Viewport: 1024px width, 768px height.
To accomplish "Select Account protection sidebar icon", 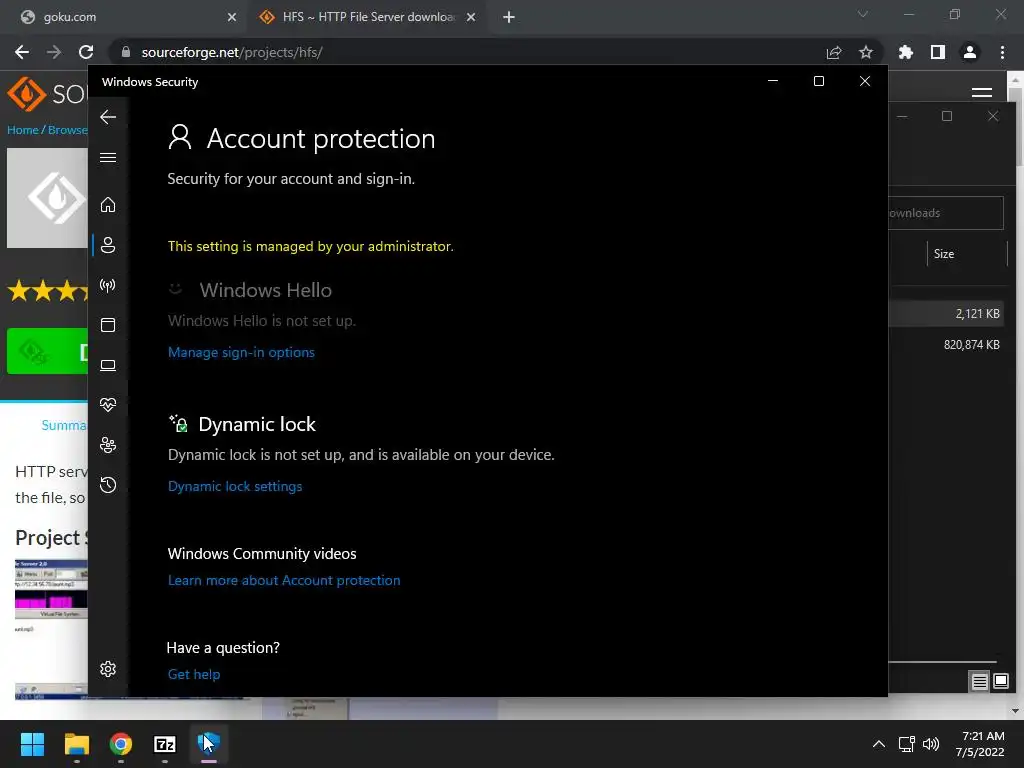I will pos(108,245).
